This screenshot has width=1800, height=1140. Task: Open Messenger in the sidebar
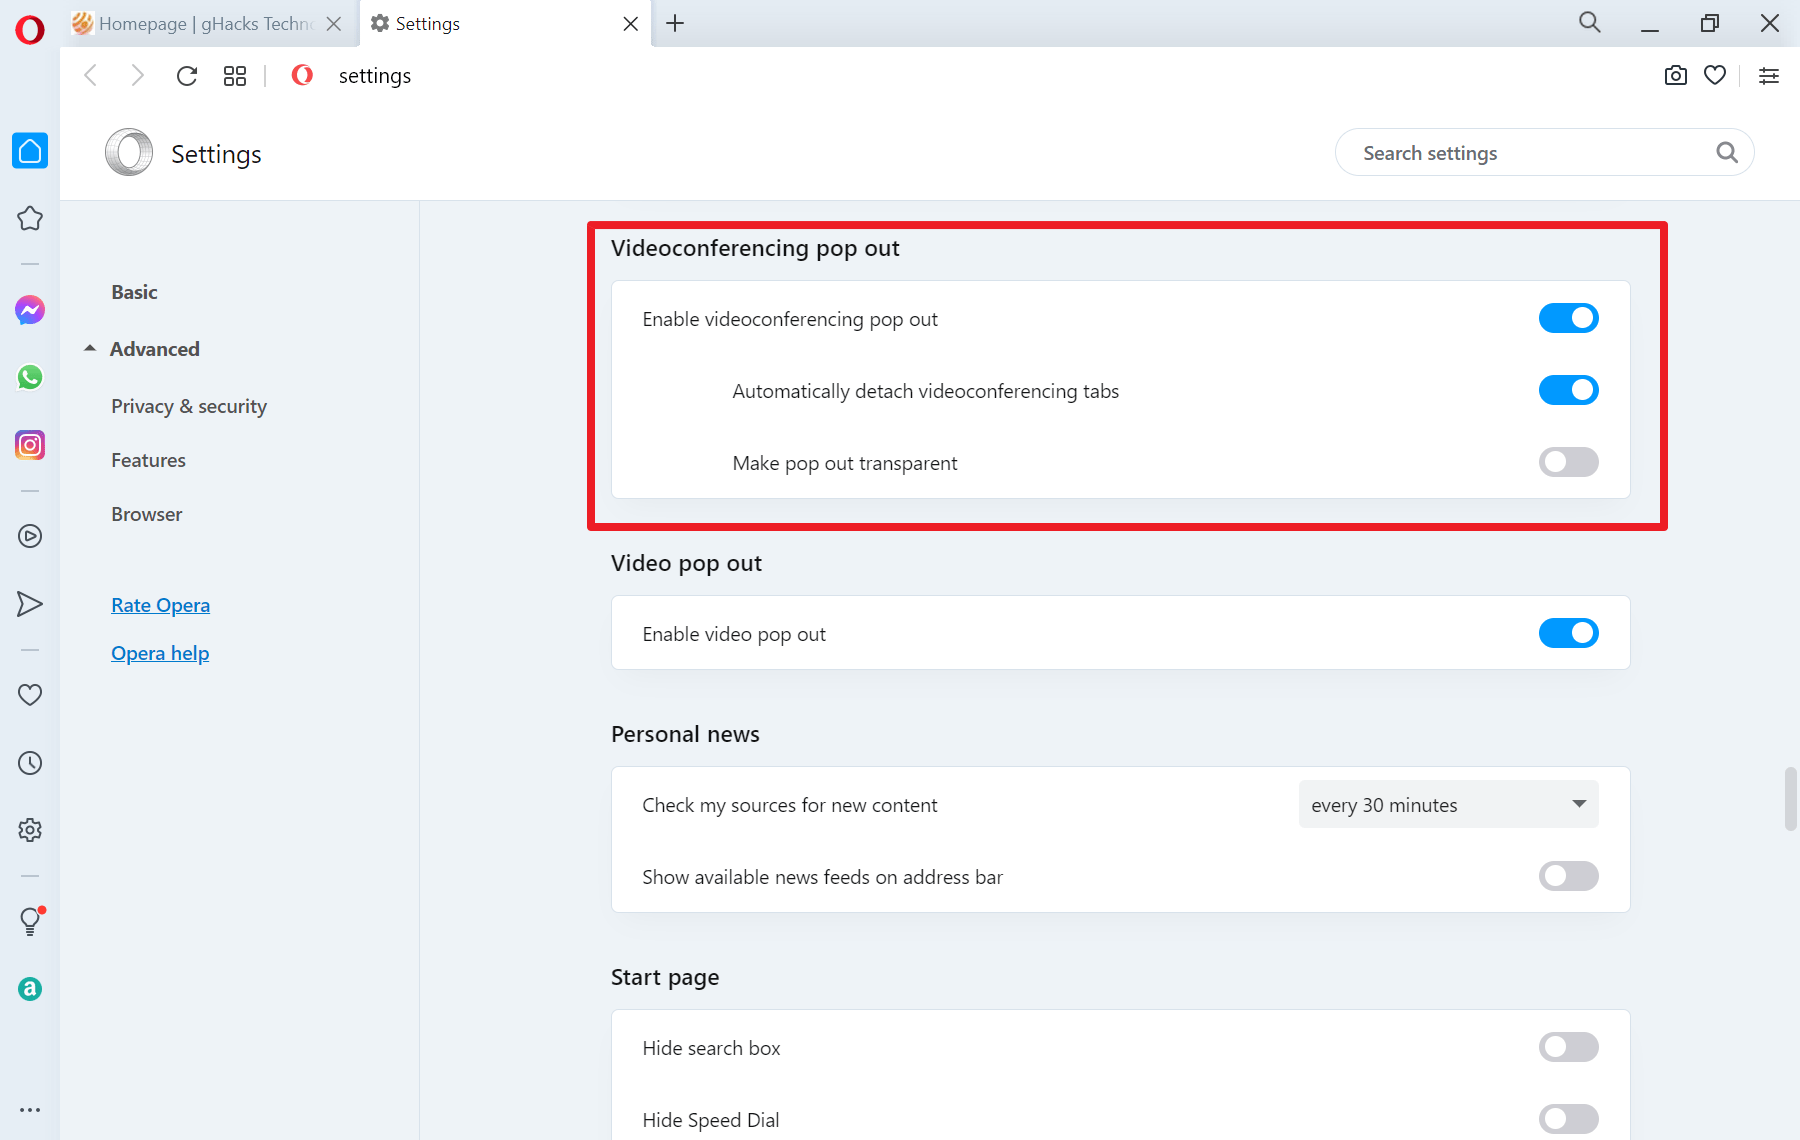click(x=30, y=310)
